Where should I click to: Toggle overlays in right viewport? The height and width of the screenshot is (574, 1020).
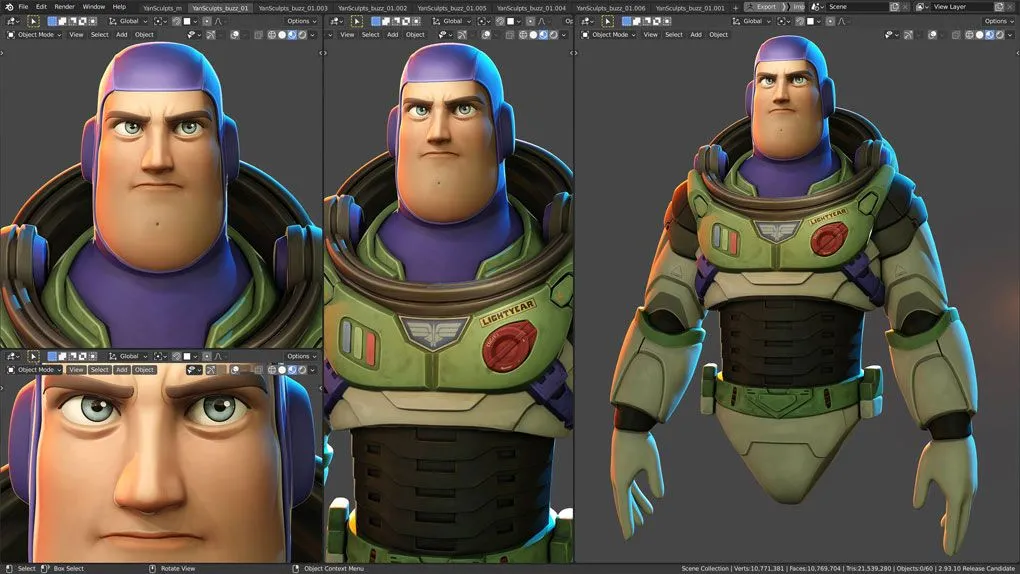[932, 34]
